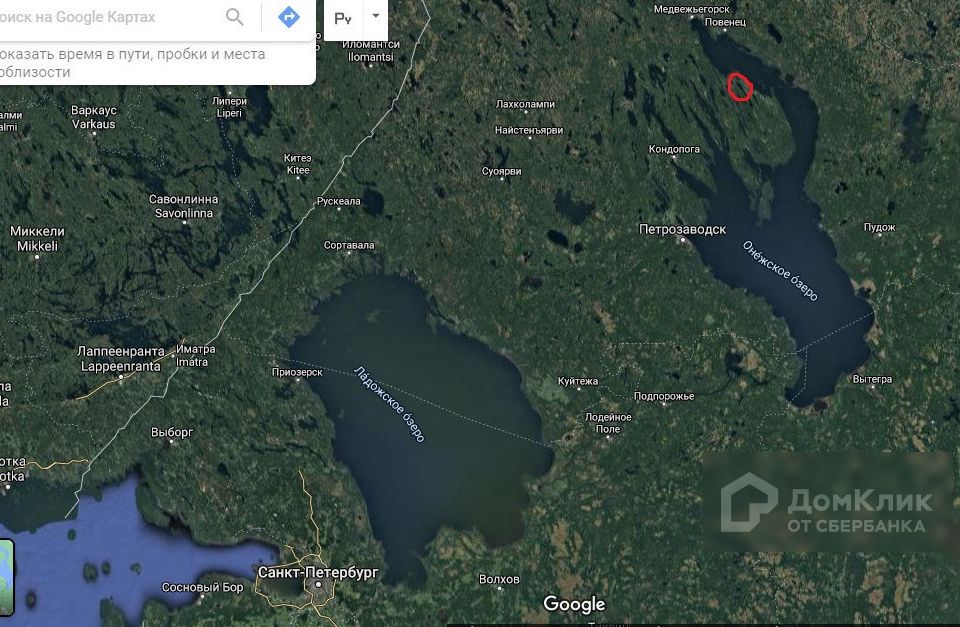
Task: Click the red circled marker on Onega
Action: tap(740, 87)
